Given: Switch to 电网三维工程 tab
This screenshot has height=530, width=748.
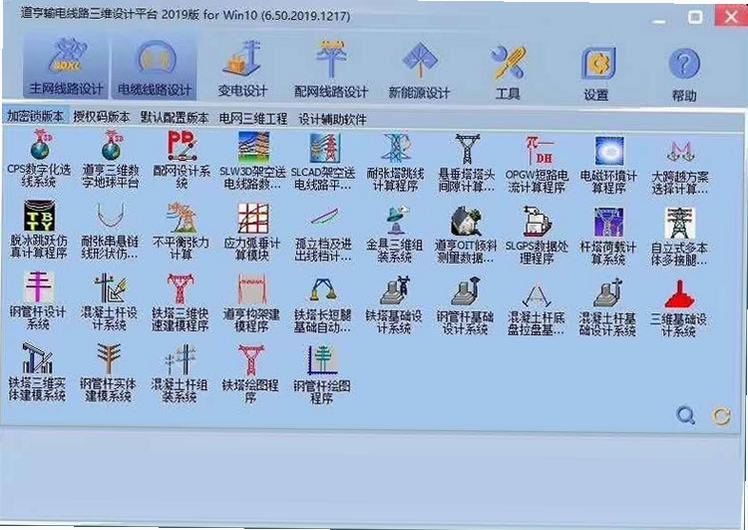Looking at the screenshot, I should click(x=253, y=118).
